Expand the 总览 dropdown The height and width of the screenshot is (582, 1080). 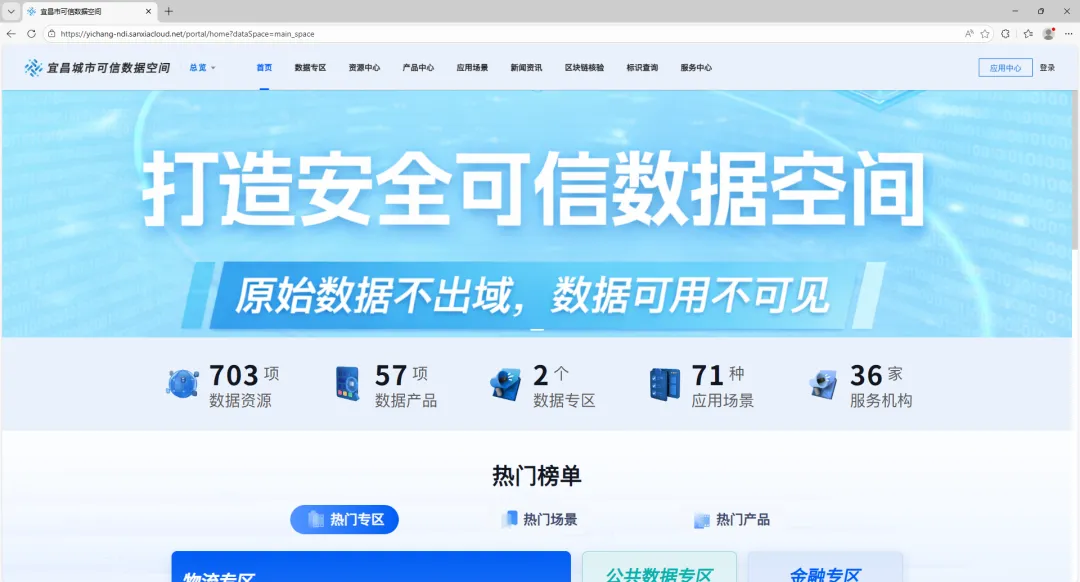[x=200, y=67]
